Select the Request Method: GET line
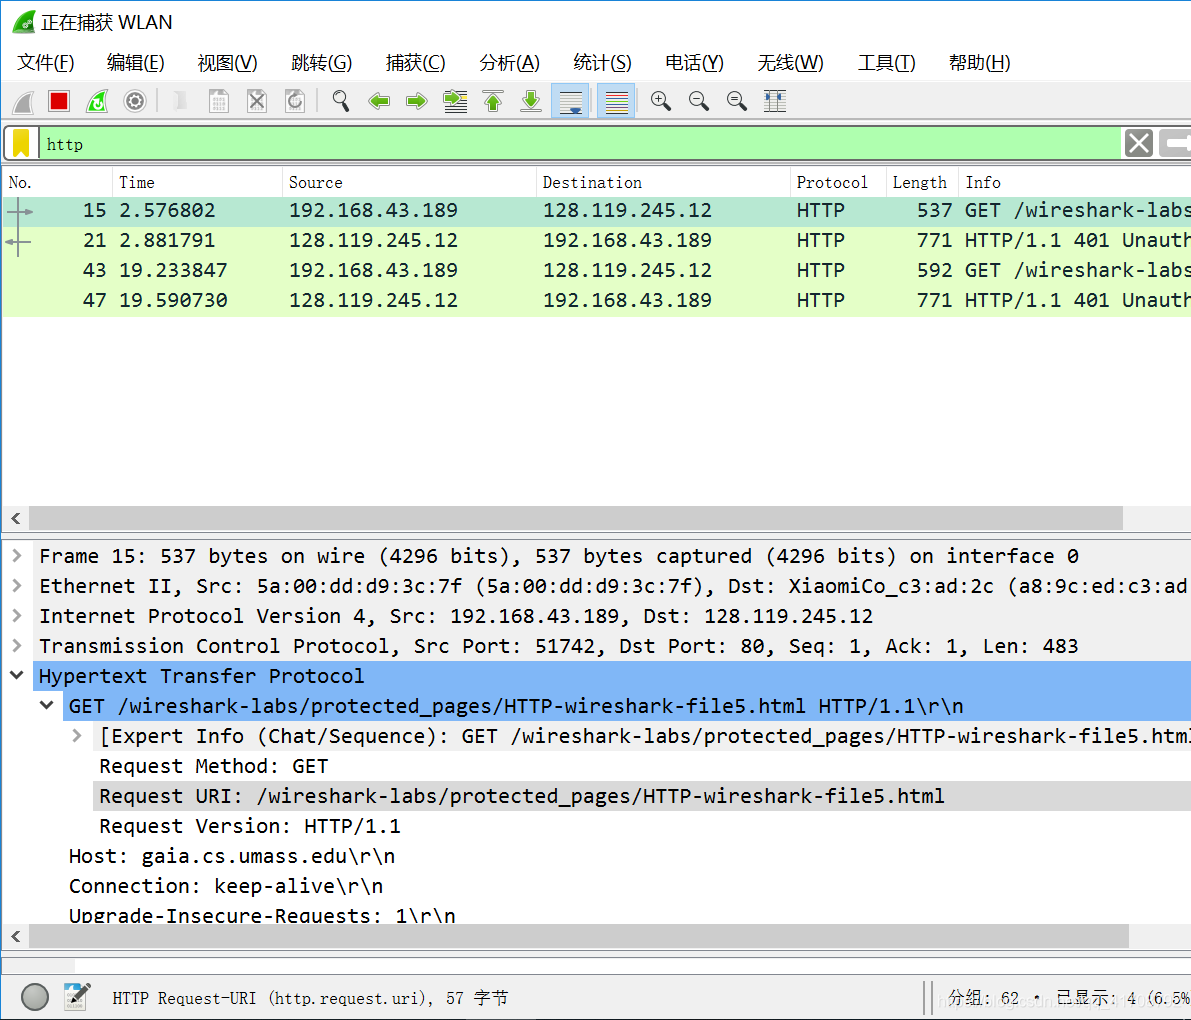Screen dimensions: 1191x1020 213,766
